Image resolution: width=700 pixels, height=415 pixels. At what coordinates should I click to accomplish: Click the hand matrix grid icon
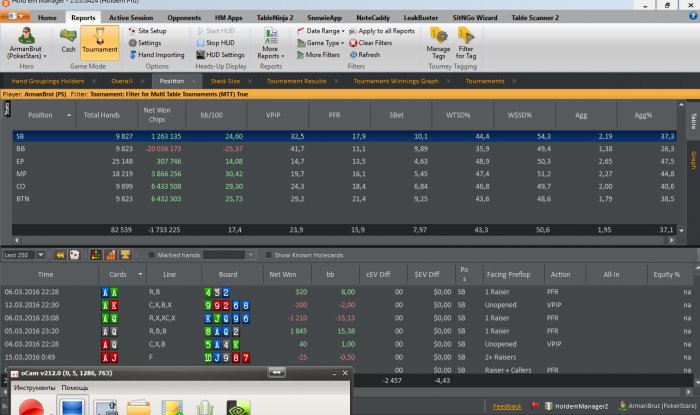(96, 255)
